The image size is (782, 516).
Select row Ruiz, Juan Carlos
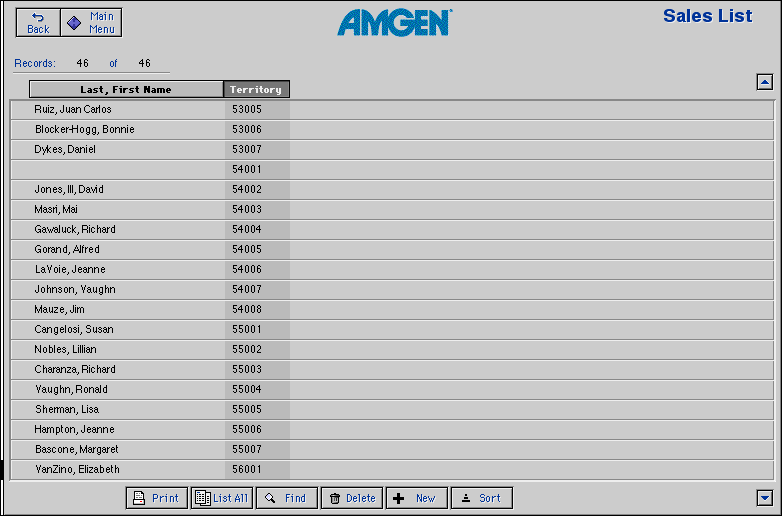click(392, 110)
